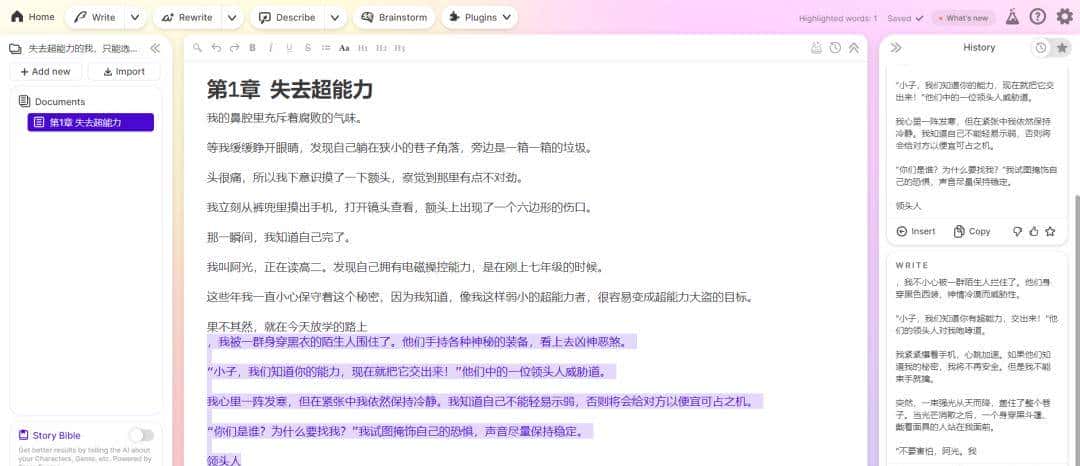Click the right-edge vertical scrollbar
The image size is (1080, 466).
point(1077,330)
